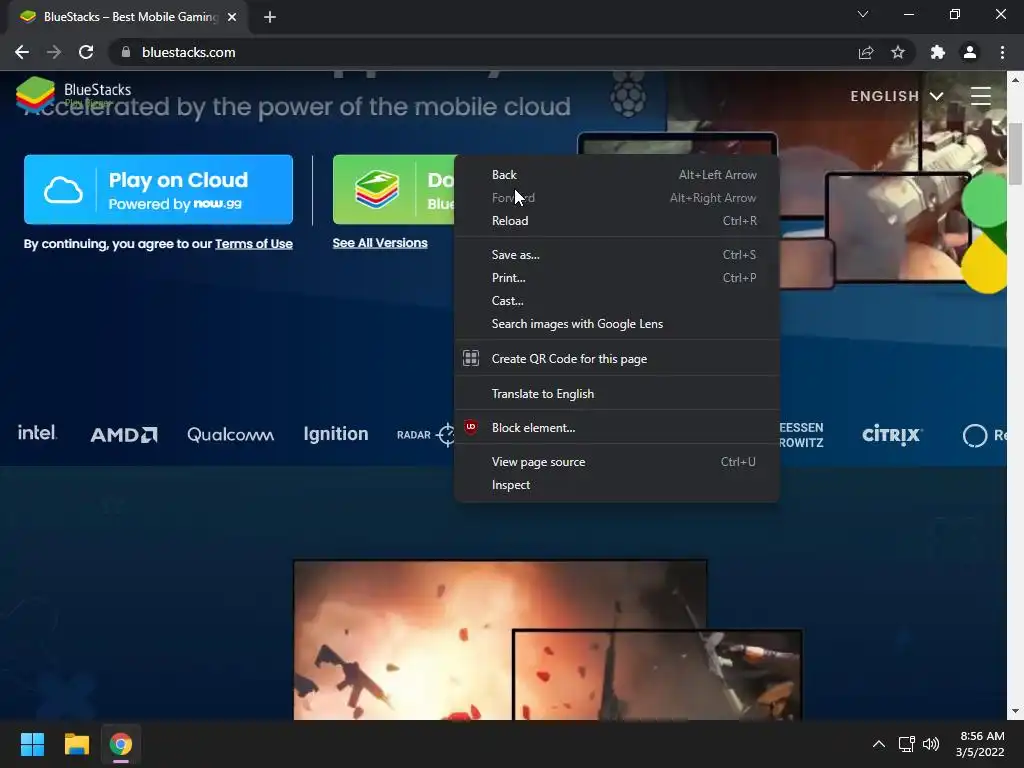
Task: Click the Intel partner logo
Action: click(37, 433)
